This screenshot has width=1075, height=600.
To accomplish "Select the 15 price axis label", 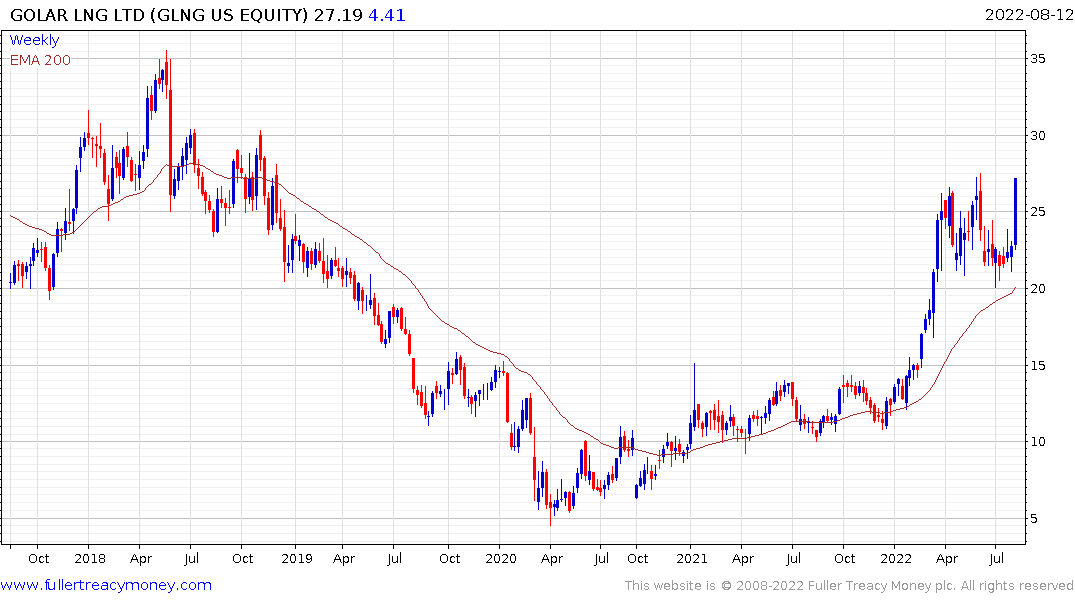I will click(1037, 365).
